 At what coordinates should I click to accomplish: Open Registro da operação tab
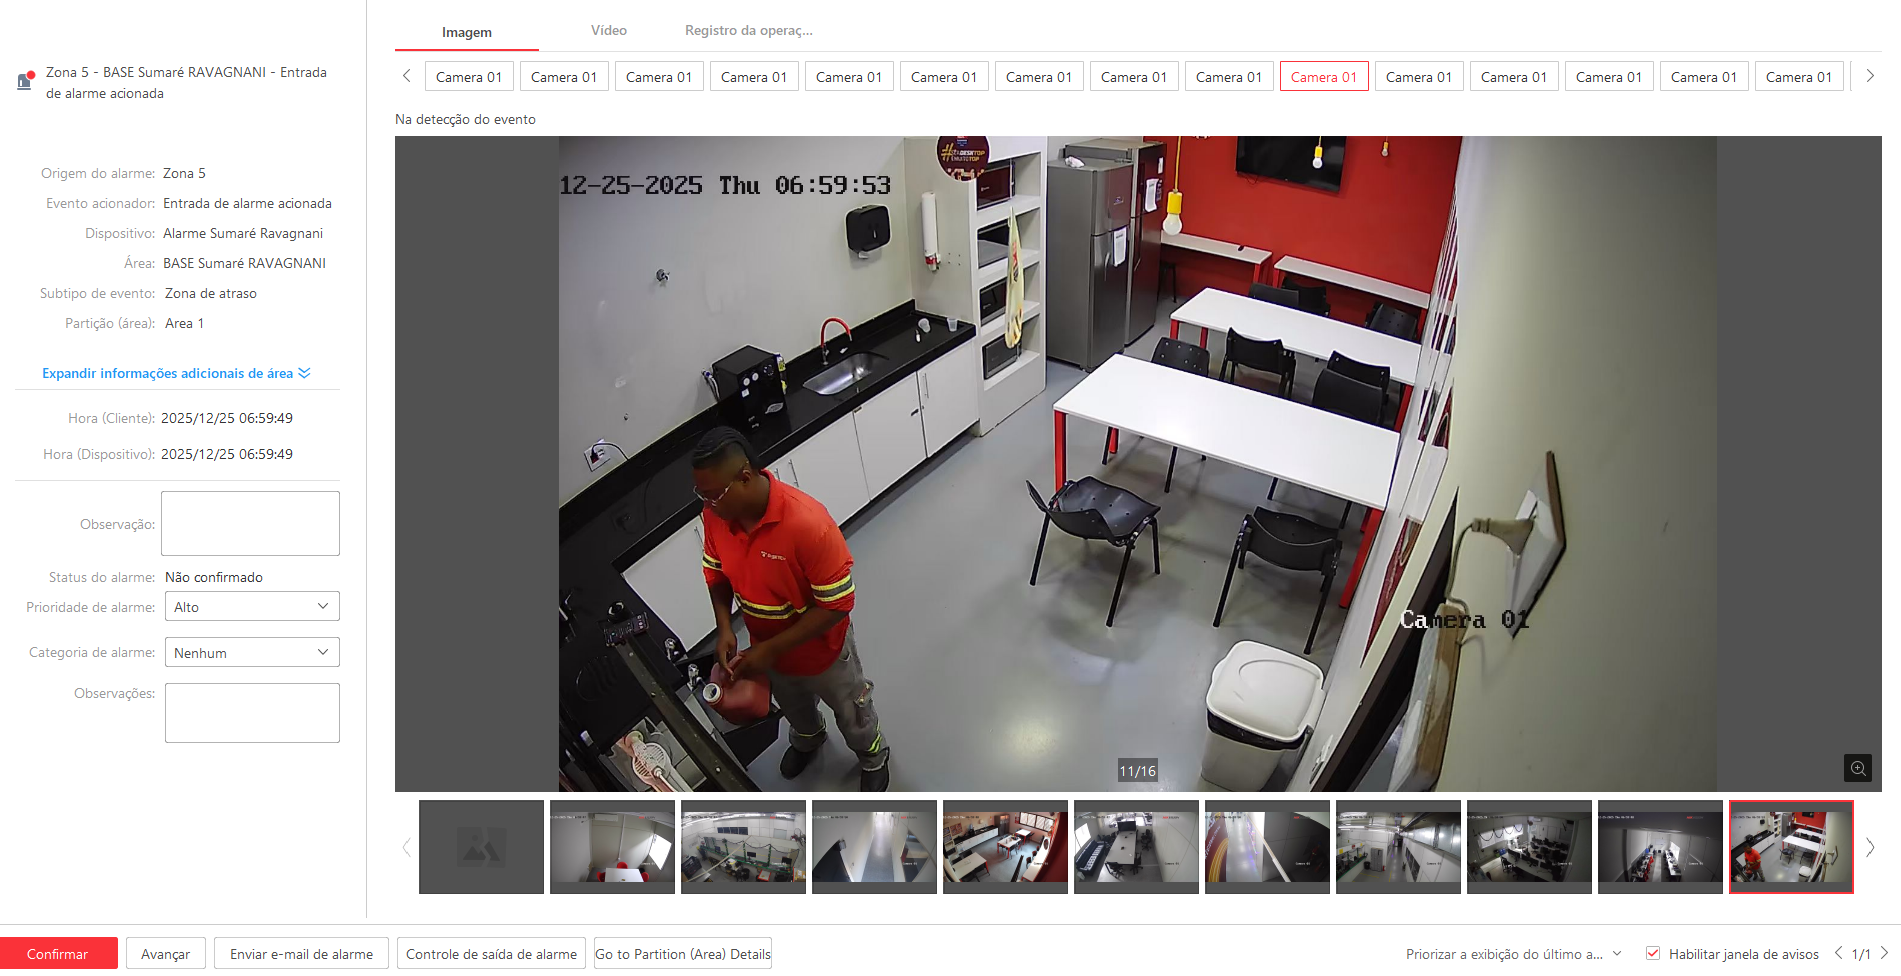(x=748, y=31)
